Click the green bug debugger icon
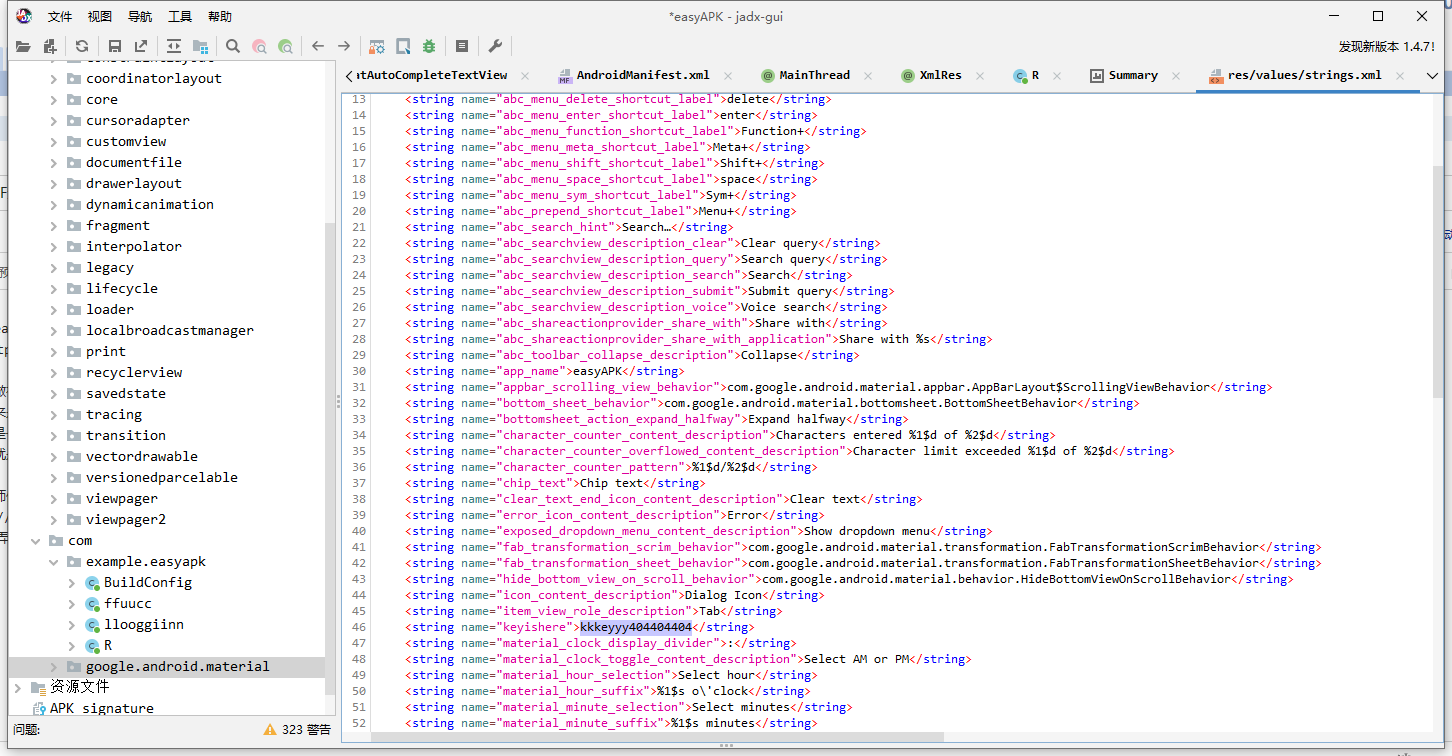 (429, 46)
